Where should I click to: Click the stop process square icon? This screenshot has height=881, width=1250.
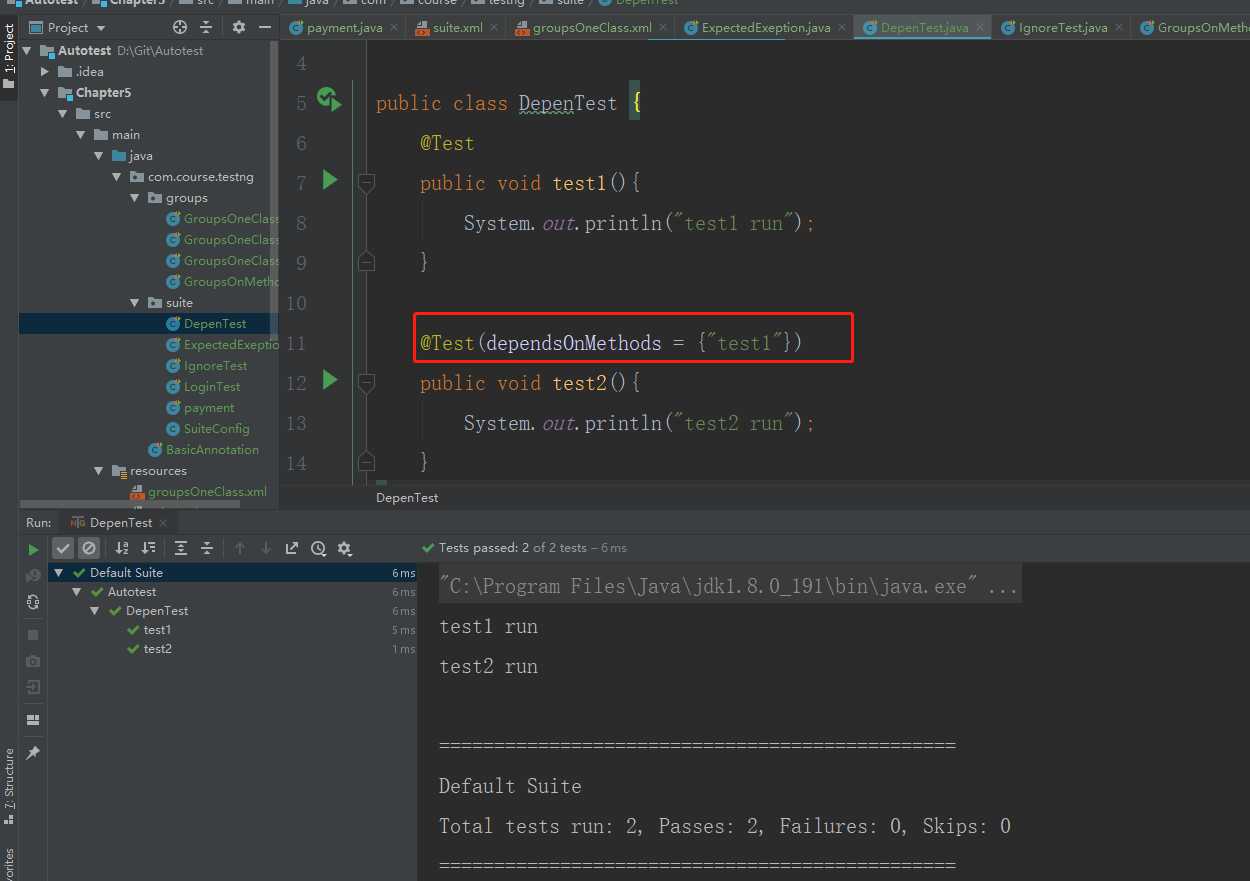tap(33, 635)
